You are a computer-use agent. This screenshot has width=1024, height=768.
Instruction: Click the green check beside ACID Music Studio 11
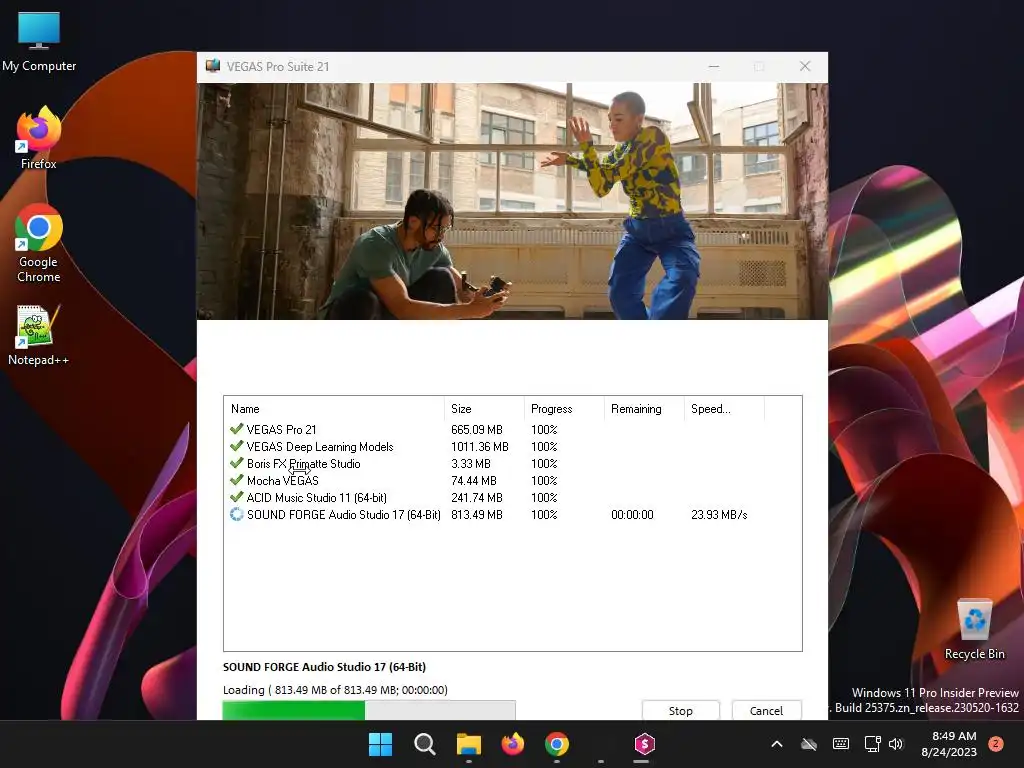coord(236,497)
